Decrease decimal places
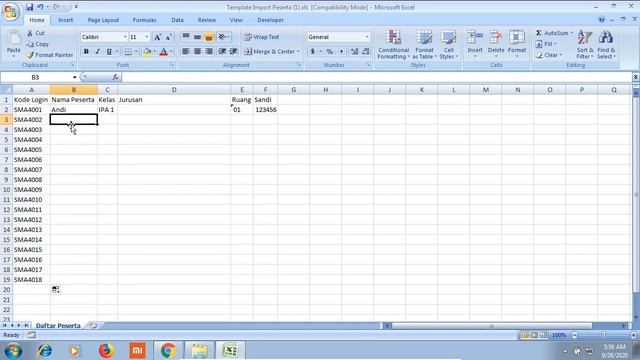This screenshot has width=640, height=360. coord(365,51)
